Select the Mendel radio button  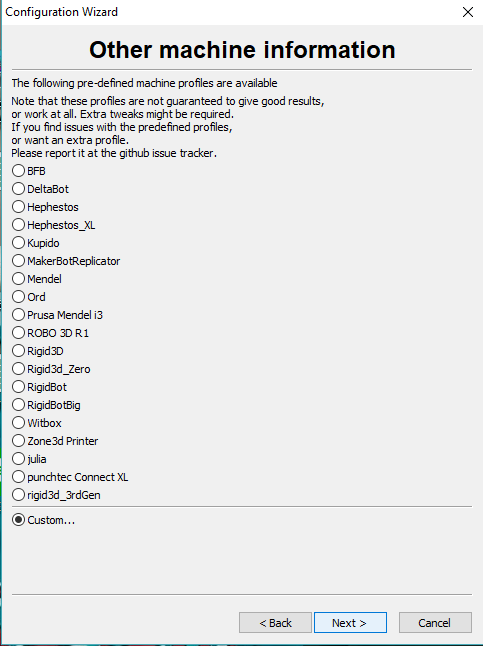(x=37, y=279)
